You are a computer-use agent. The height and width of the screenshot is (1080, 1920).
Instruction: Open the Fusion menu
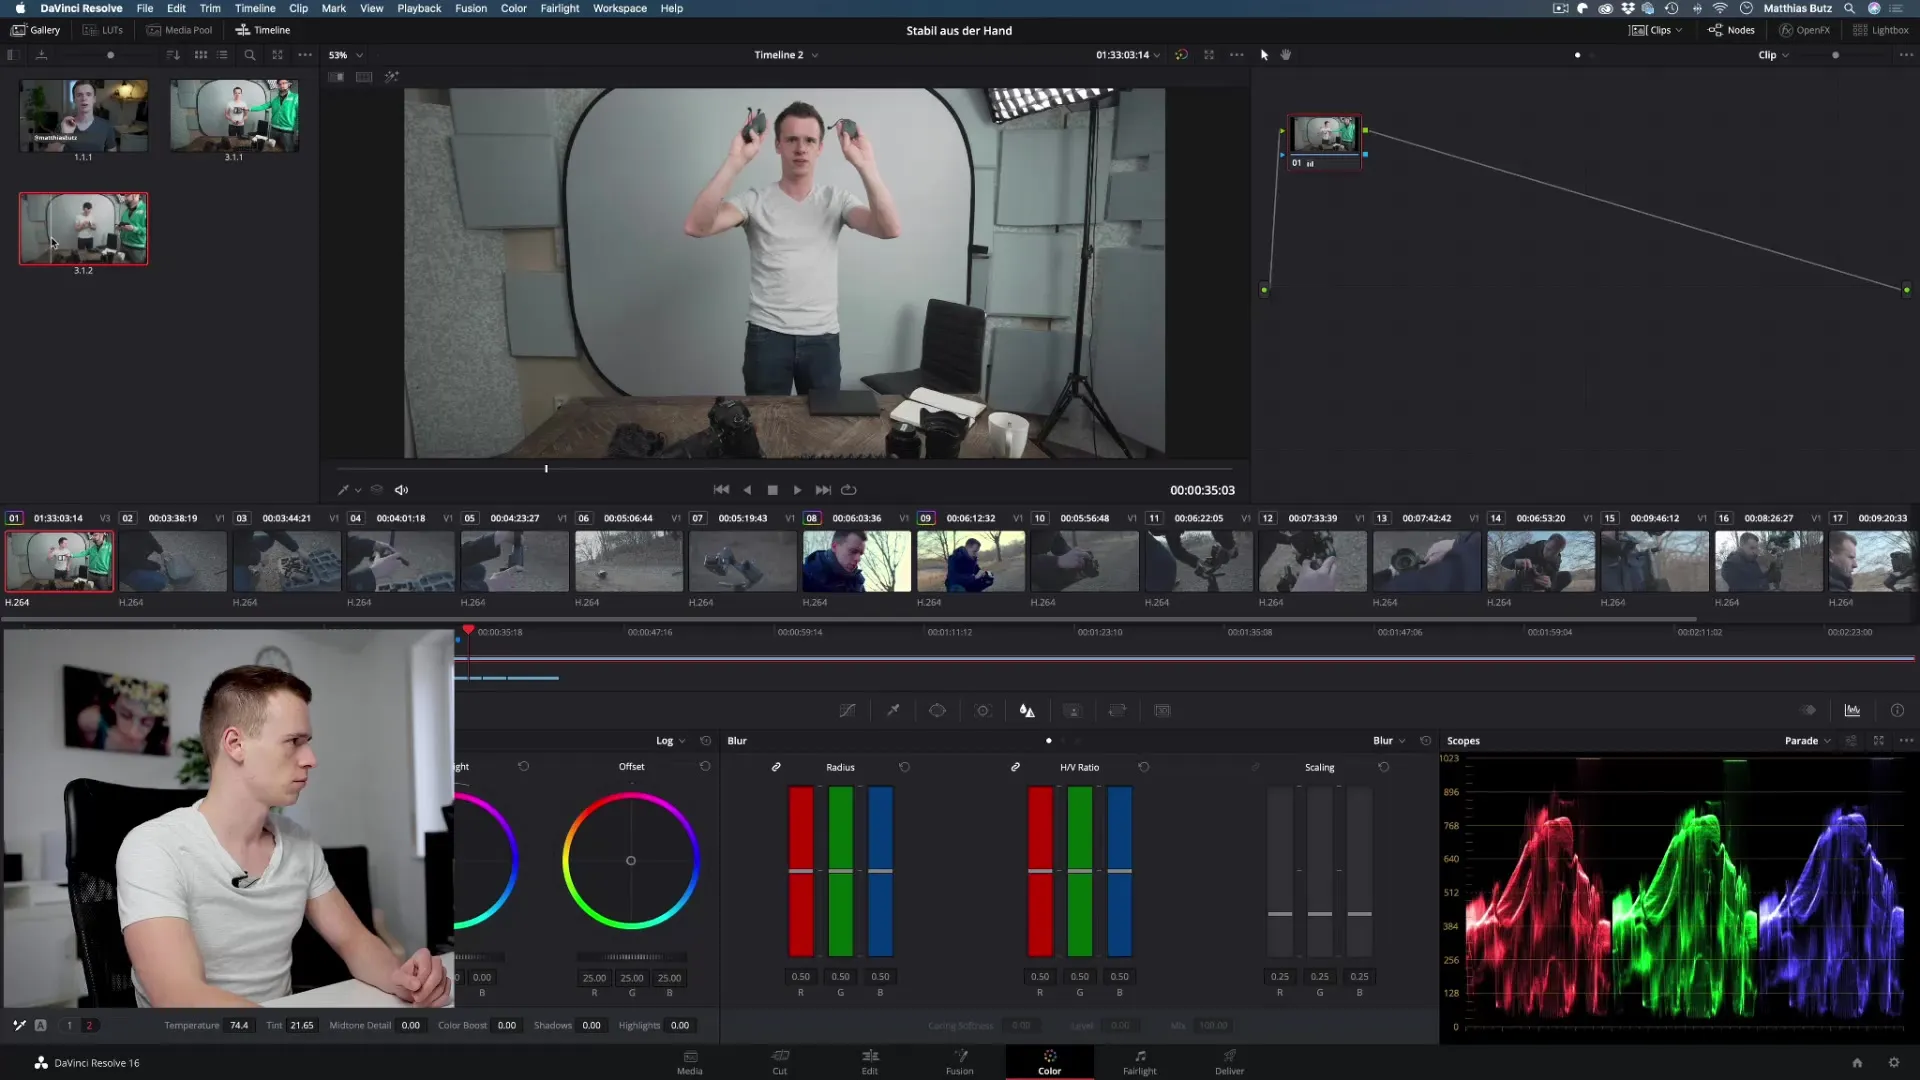point(471,8)
